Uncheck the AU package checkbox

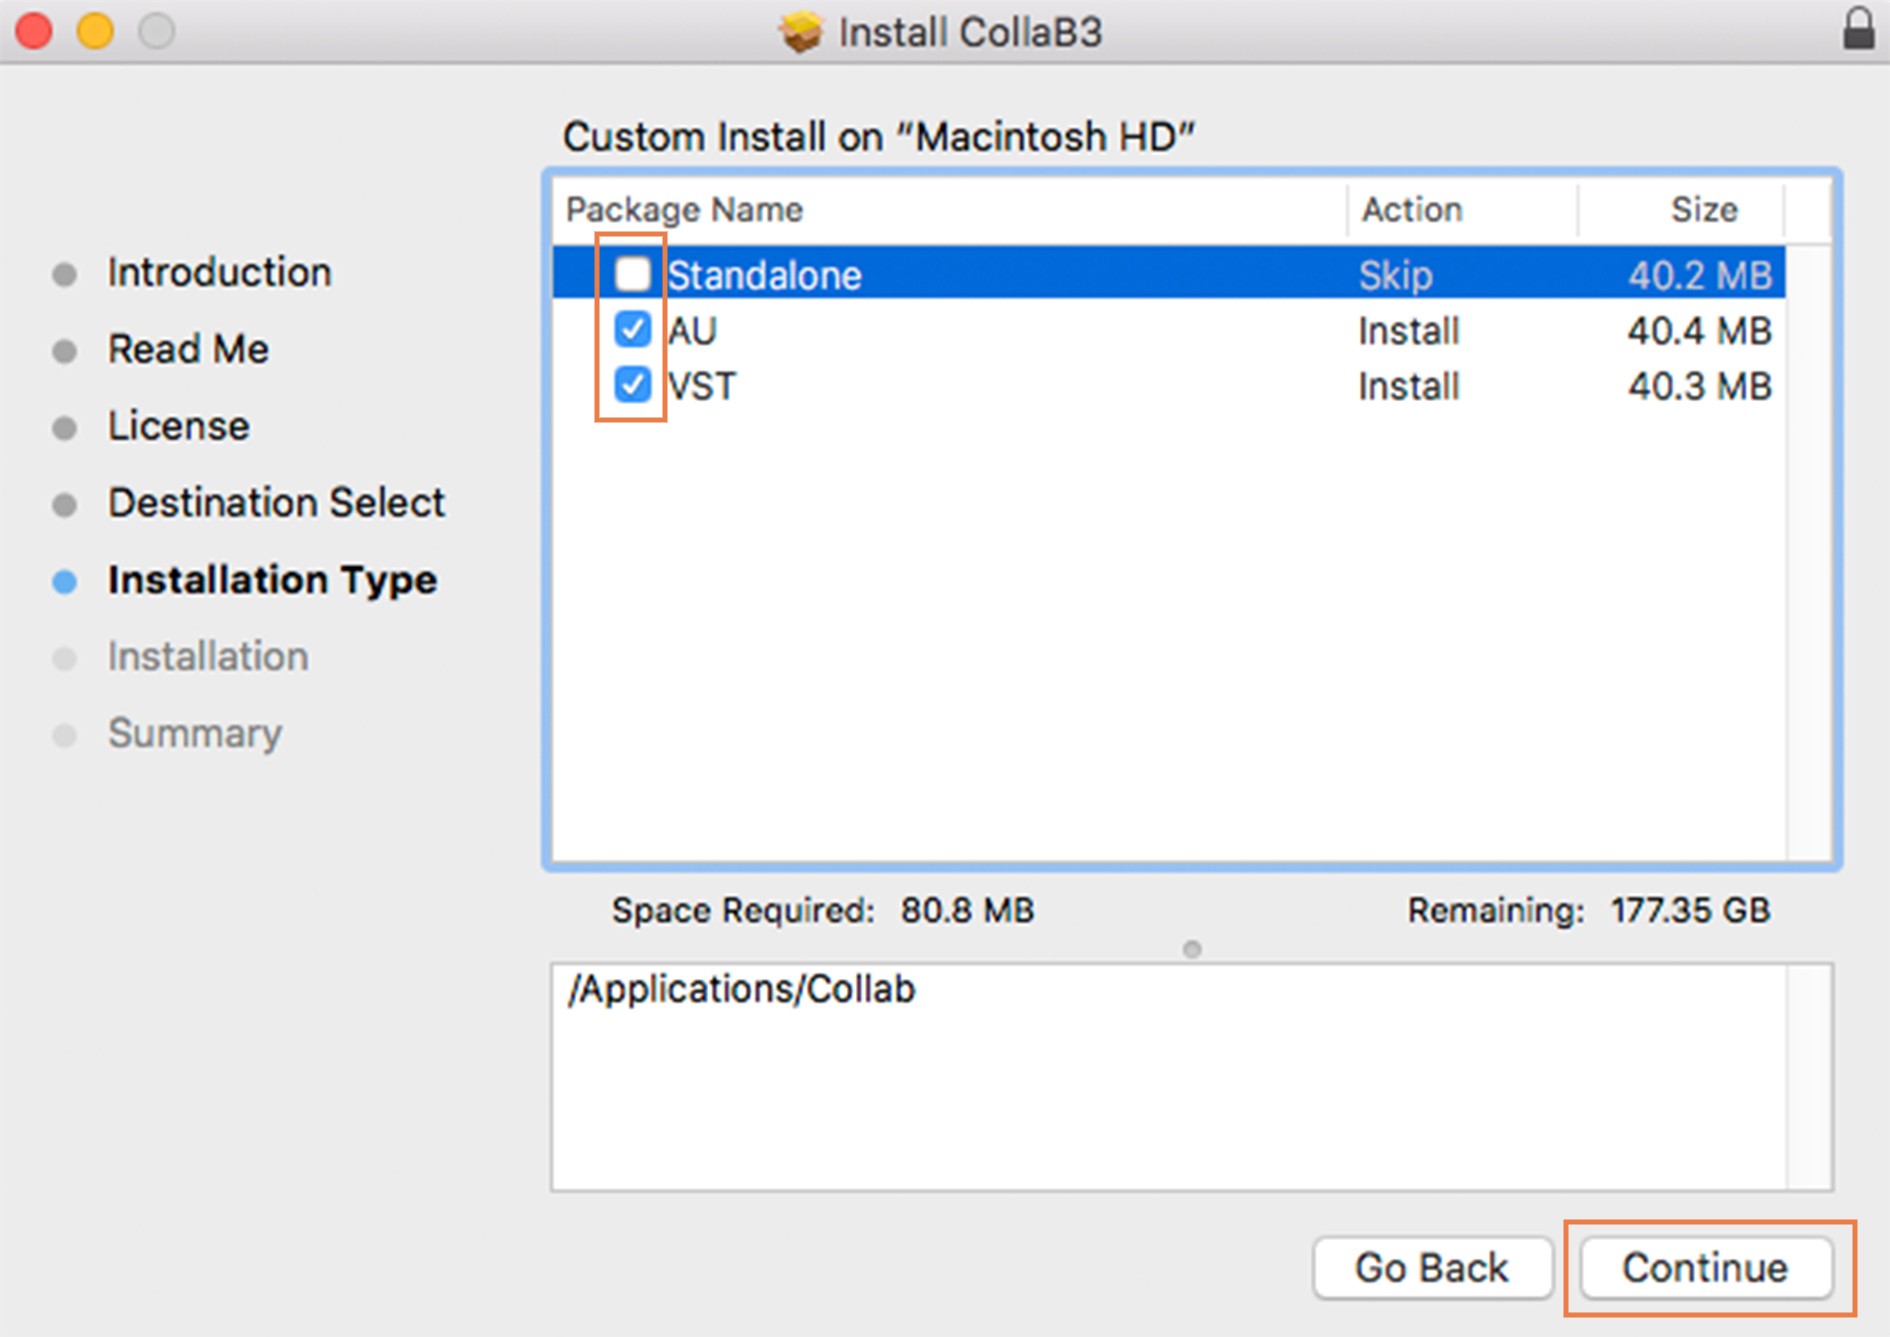coord(632,330)
